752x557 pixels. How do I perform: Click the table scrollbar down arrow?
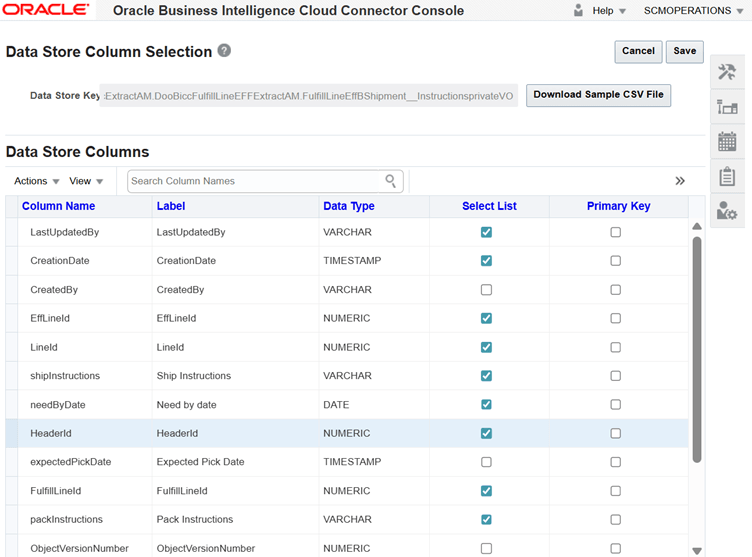[x=697, y=551]
